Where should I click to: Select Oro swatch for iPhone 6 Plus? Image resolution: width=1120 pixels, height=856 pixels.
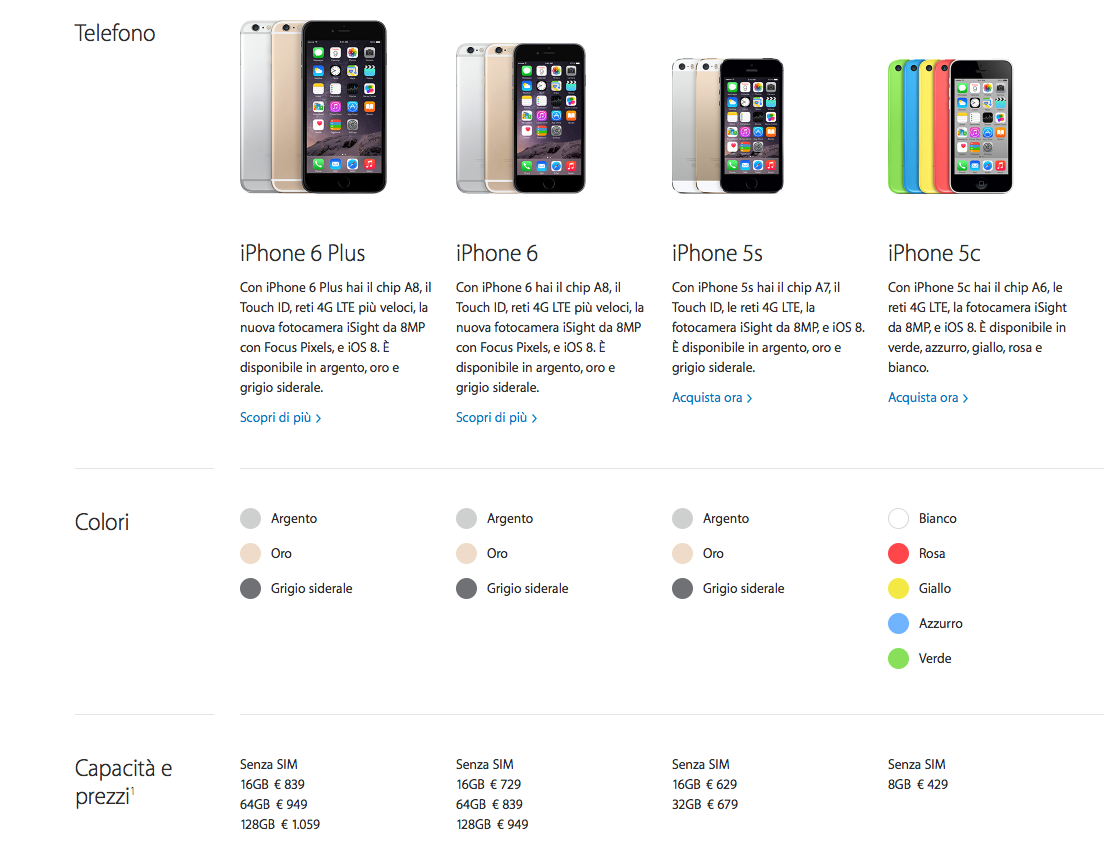point(251,553)
